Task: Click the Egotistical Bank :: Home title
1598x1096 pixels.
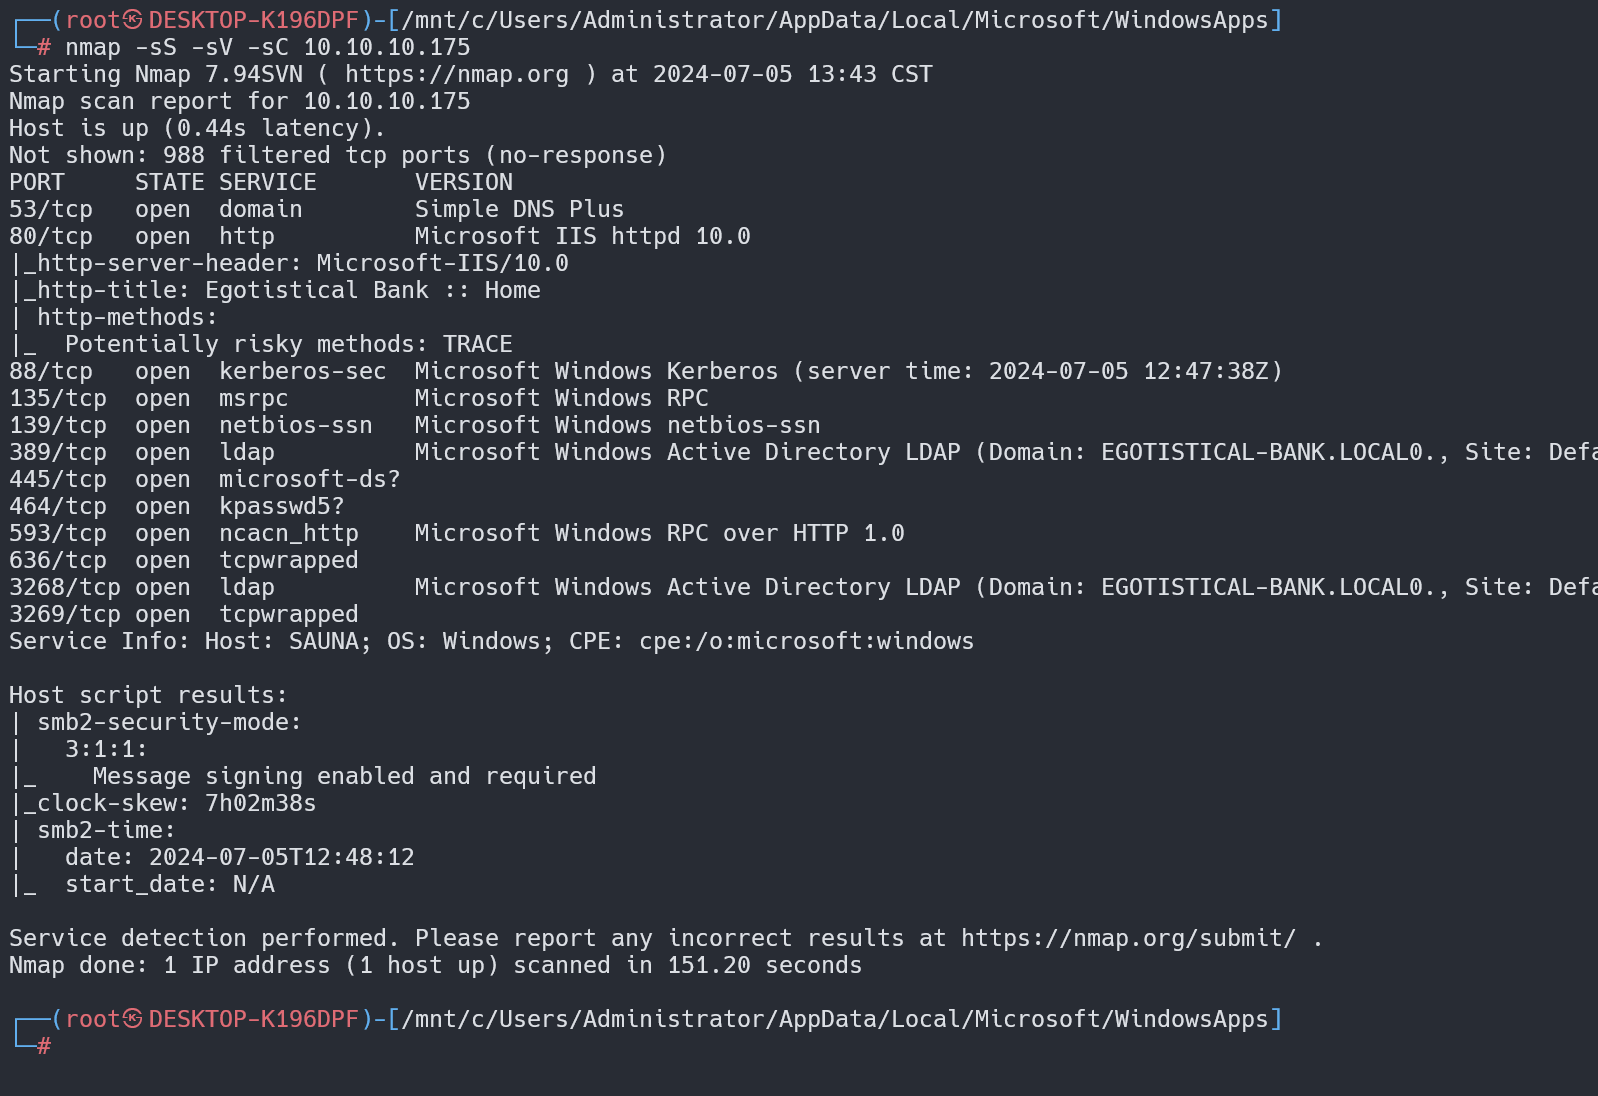Action: [372, 291]
